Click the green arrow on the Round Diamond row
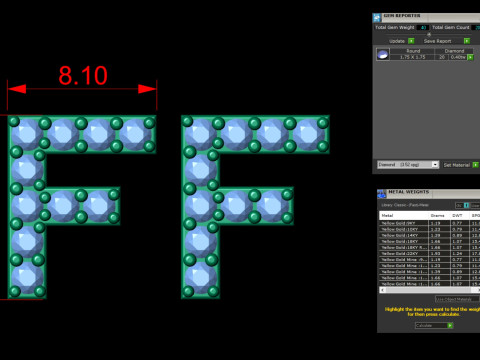Viewport: 480px width, 360px height. (x=470, y=57)
